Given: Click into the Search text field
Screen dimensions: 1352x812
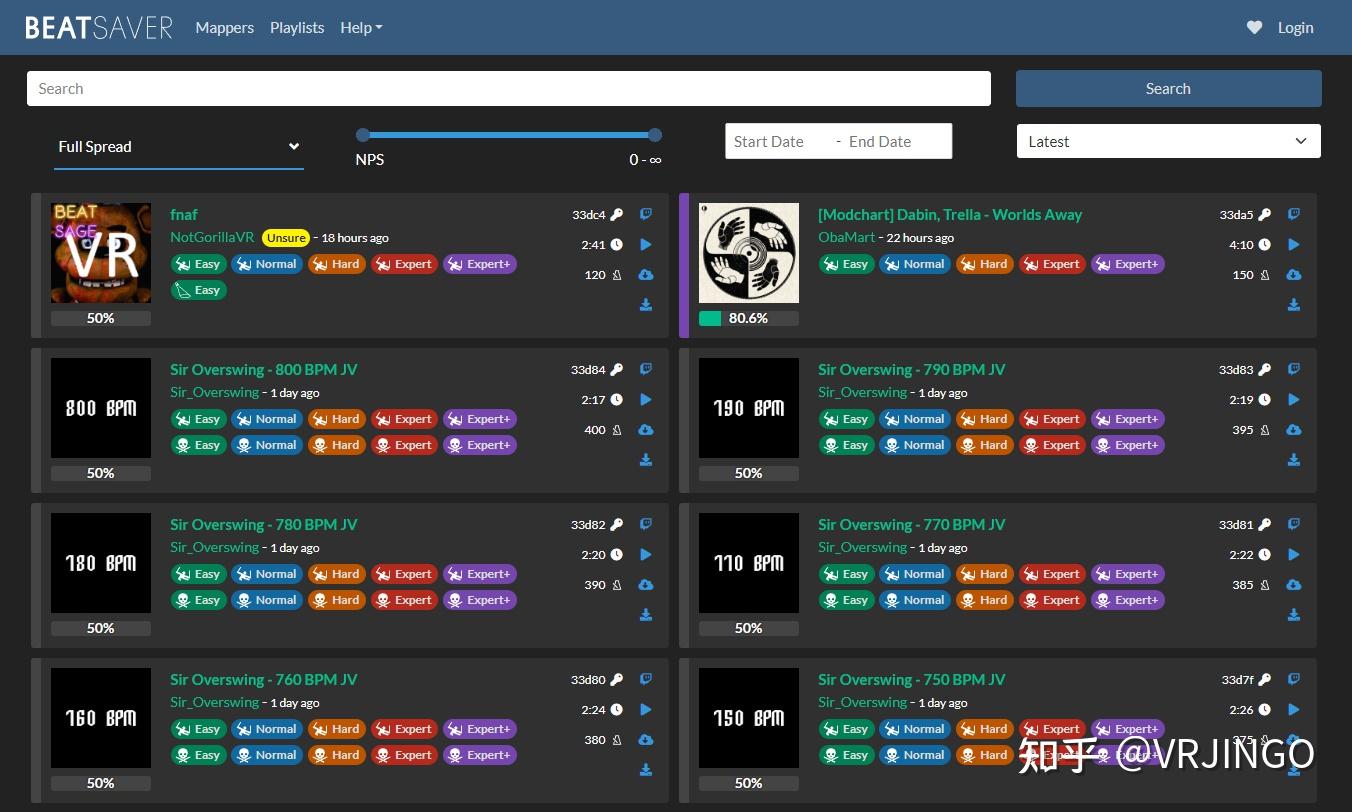Looking at the screenshot, I should 509,89.
